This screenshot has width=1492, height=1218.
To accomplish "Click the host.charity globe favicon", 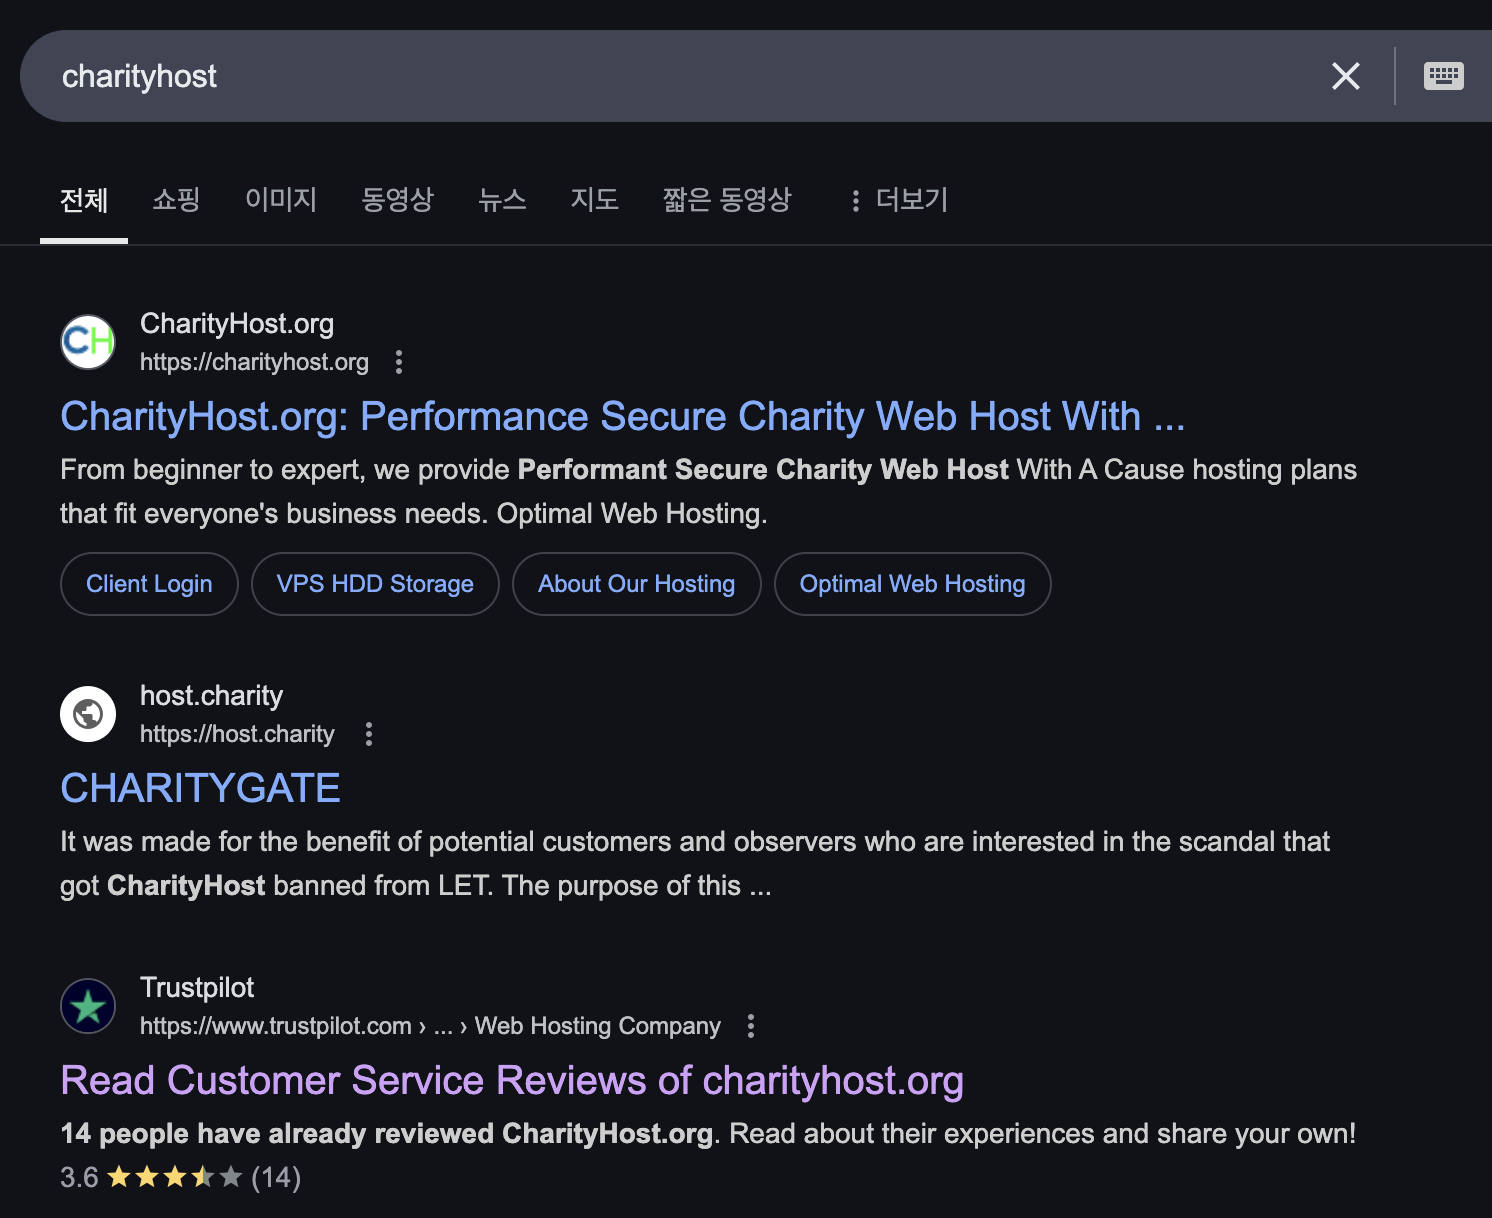I will click(x=88, y=714).
